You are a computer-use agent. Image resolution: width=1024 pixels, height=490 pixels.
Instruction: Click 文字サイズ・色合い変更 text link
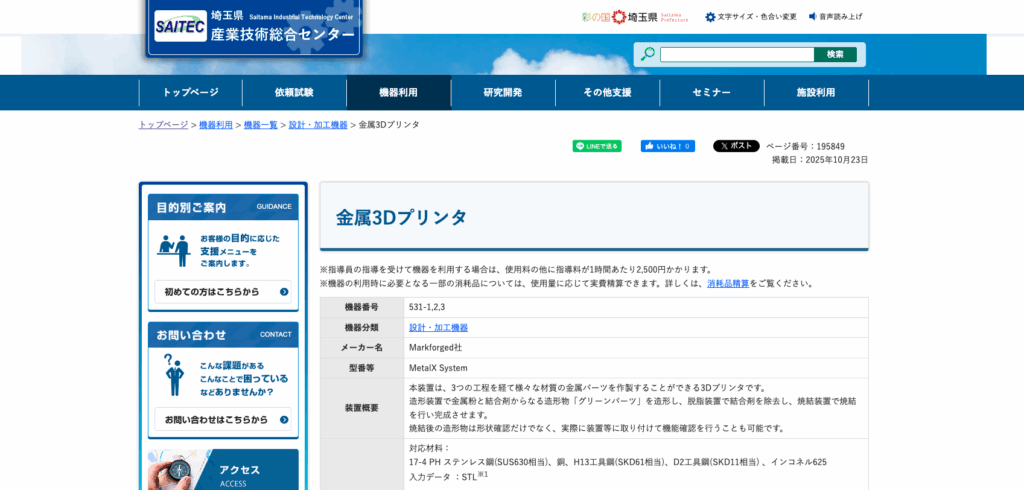(757, 17)
